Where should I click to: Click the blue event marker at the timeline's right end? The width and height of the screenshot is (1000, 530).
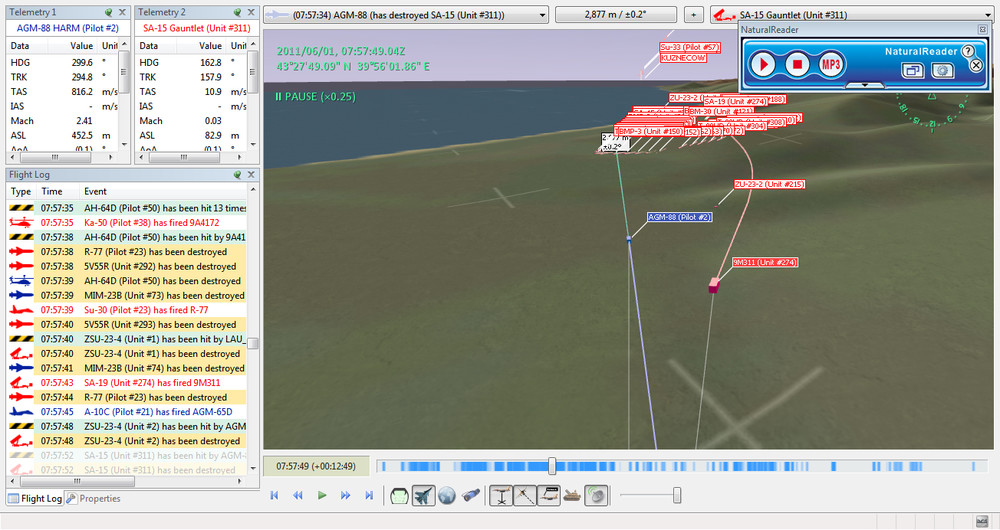973,466
